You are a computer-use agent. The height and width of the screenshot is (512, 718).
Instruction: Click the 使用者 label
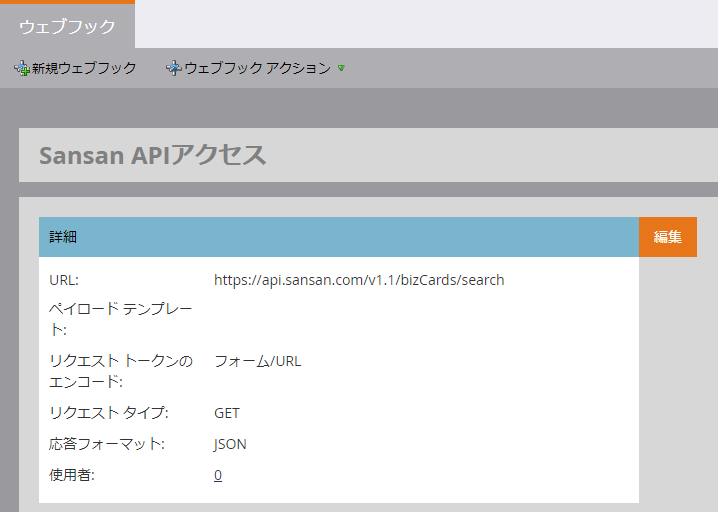(x=72, y=475)
